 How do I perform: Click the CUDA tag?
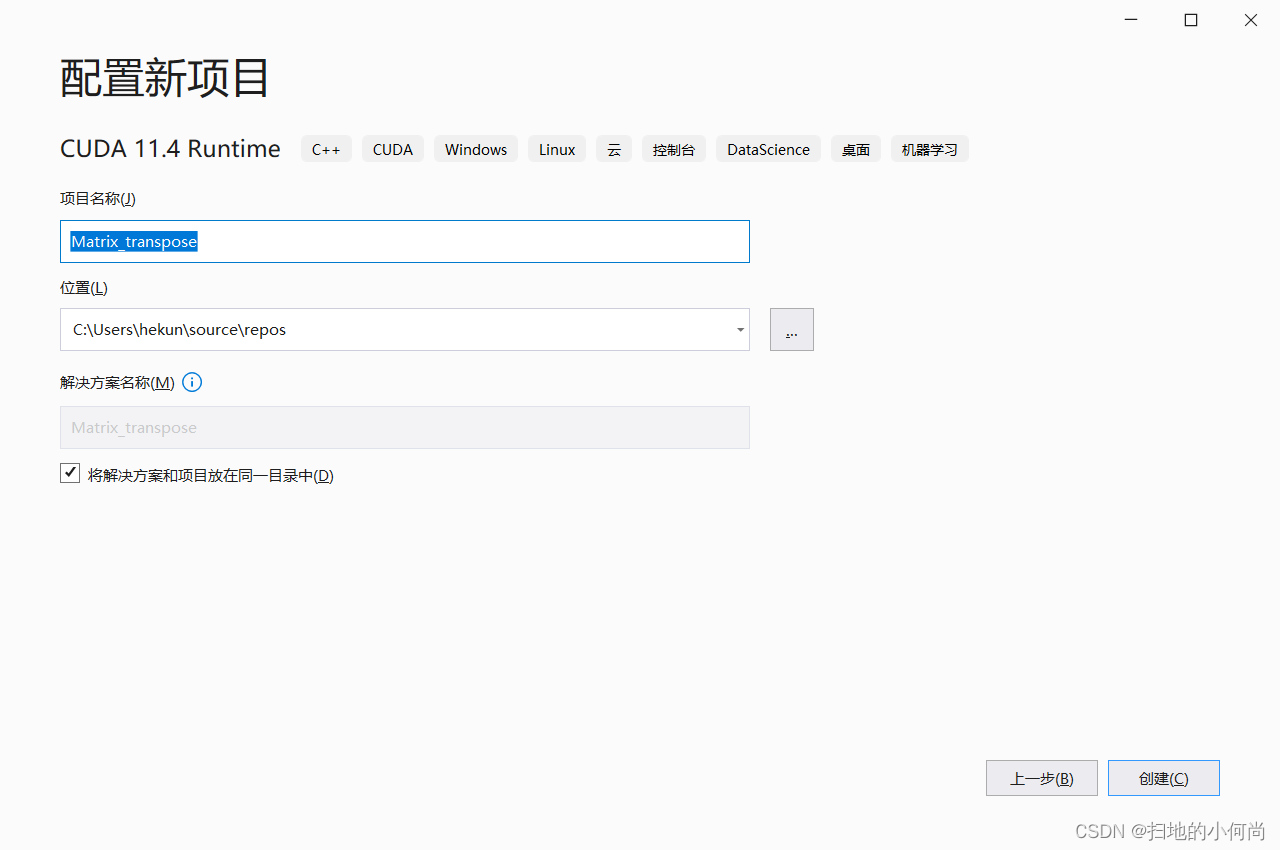pyautogui.click(x=393, y=149)
